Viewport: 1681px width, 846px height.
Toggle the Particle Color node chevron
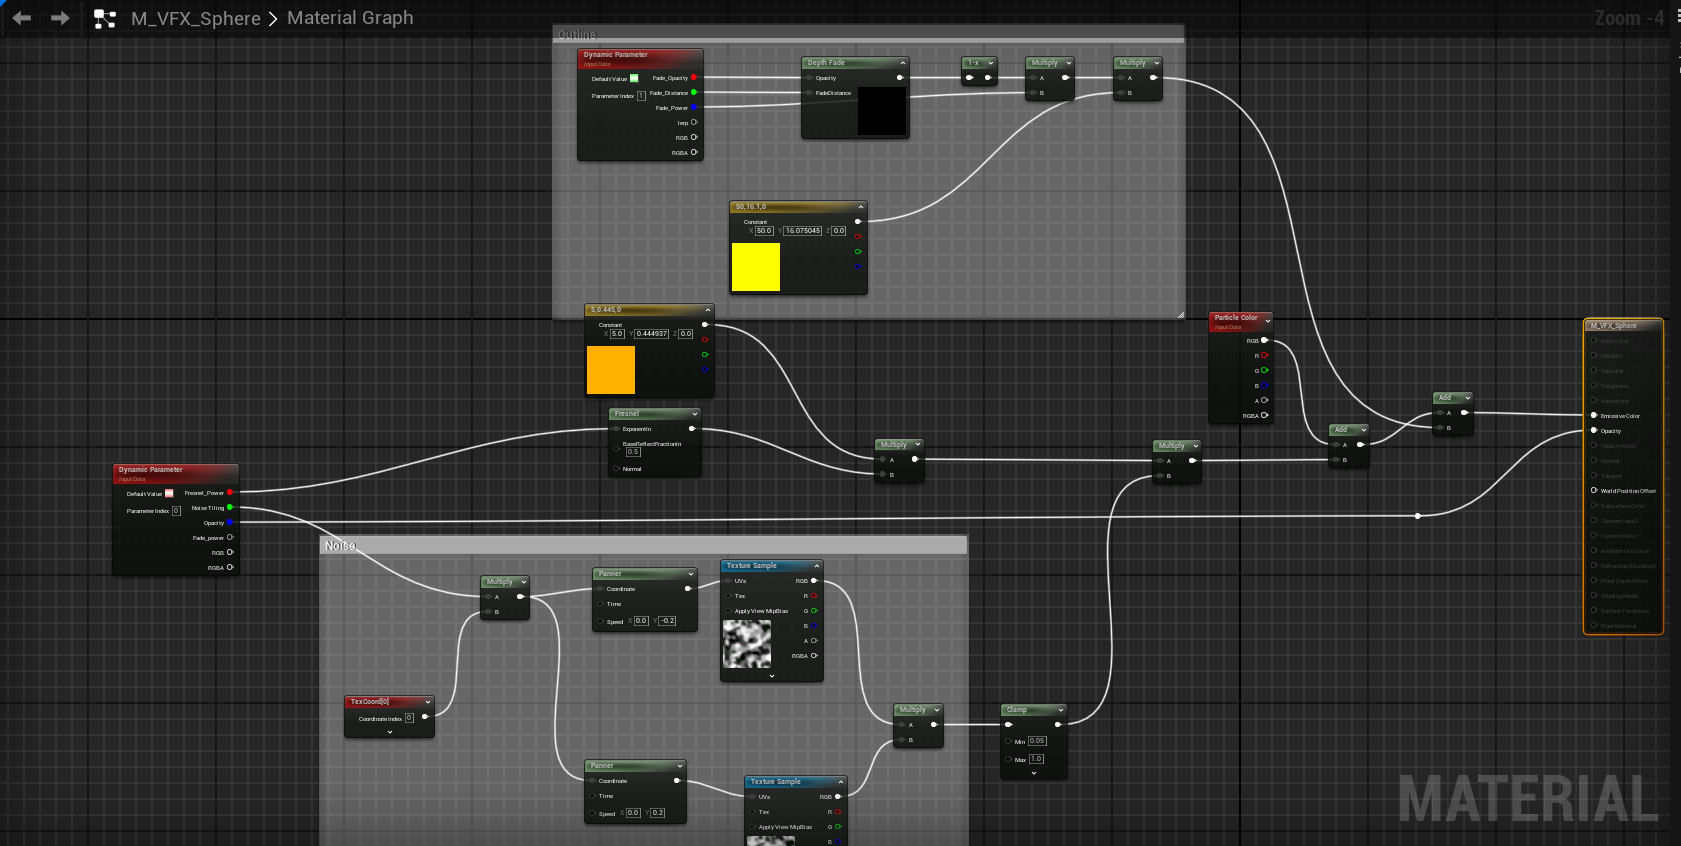point(1268,320)
